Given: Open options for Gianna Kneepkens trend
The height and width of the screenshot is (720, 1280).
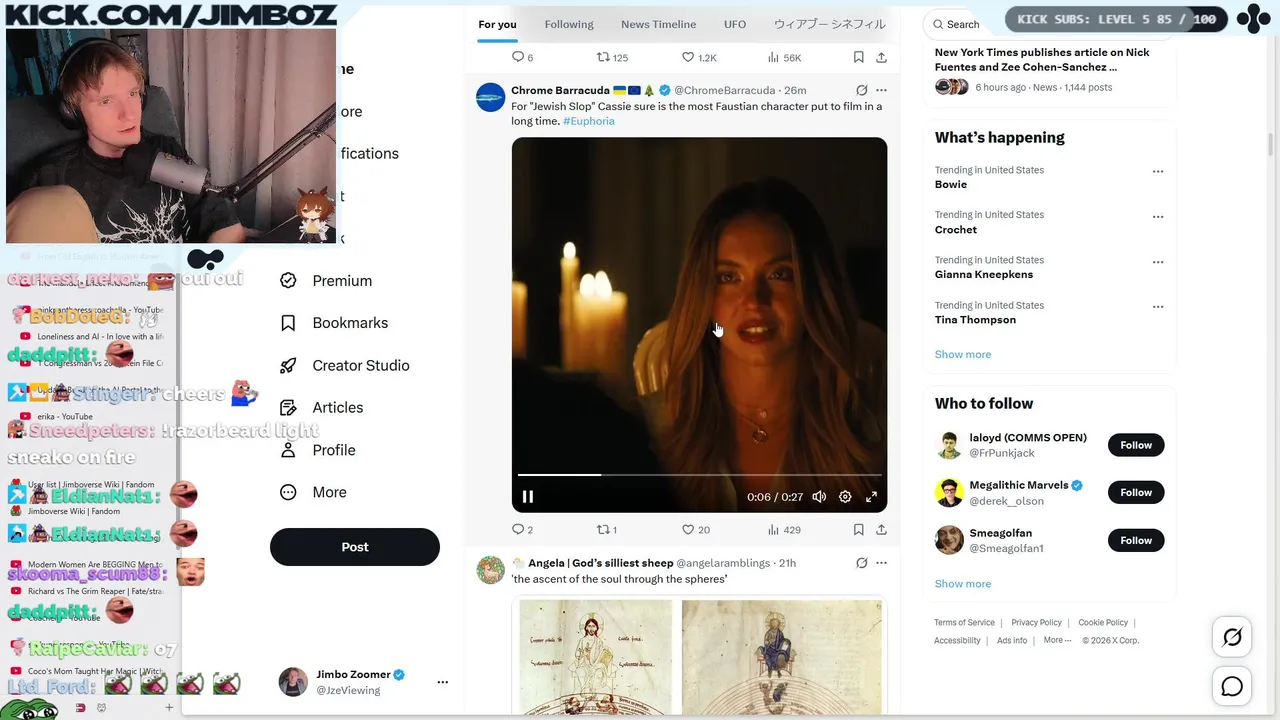Looking at the screenshot, I should [1158, 262].
